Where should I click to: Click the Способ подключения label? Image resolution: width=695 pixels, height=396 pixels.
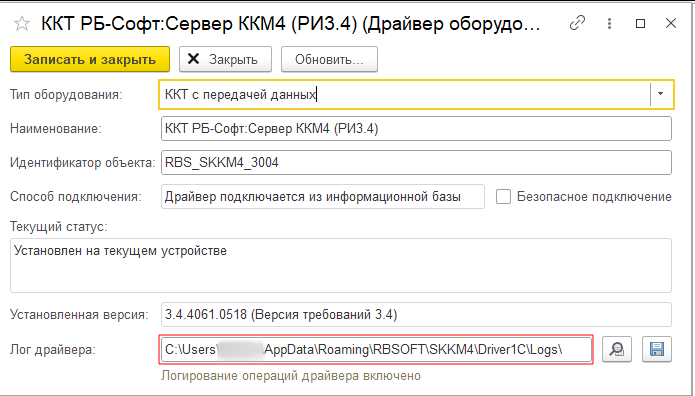coord(76,196)
